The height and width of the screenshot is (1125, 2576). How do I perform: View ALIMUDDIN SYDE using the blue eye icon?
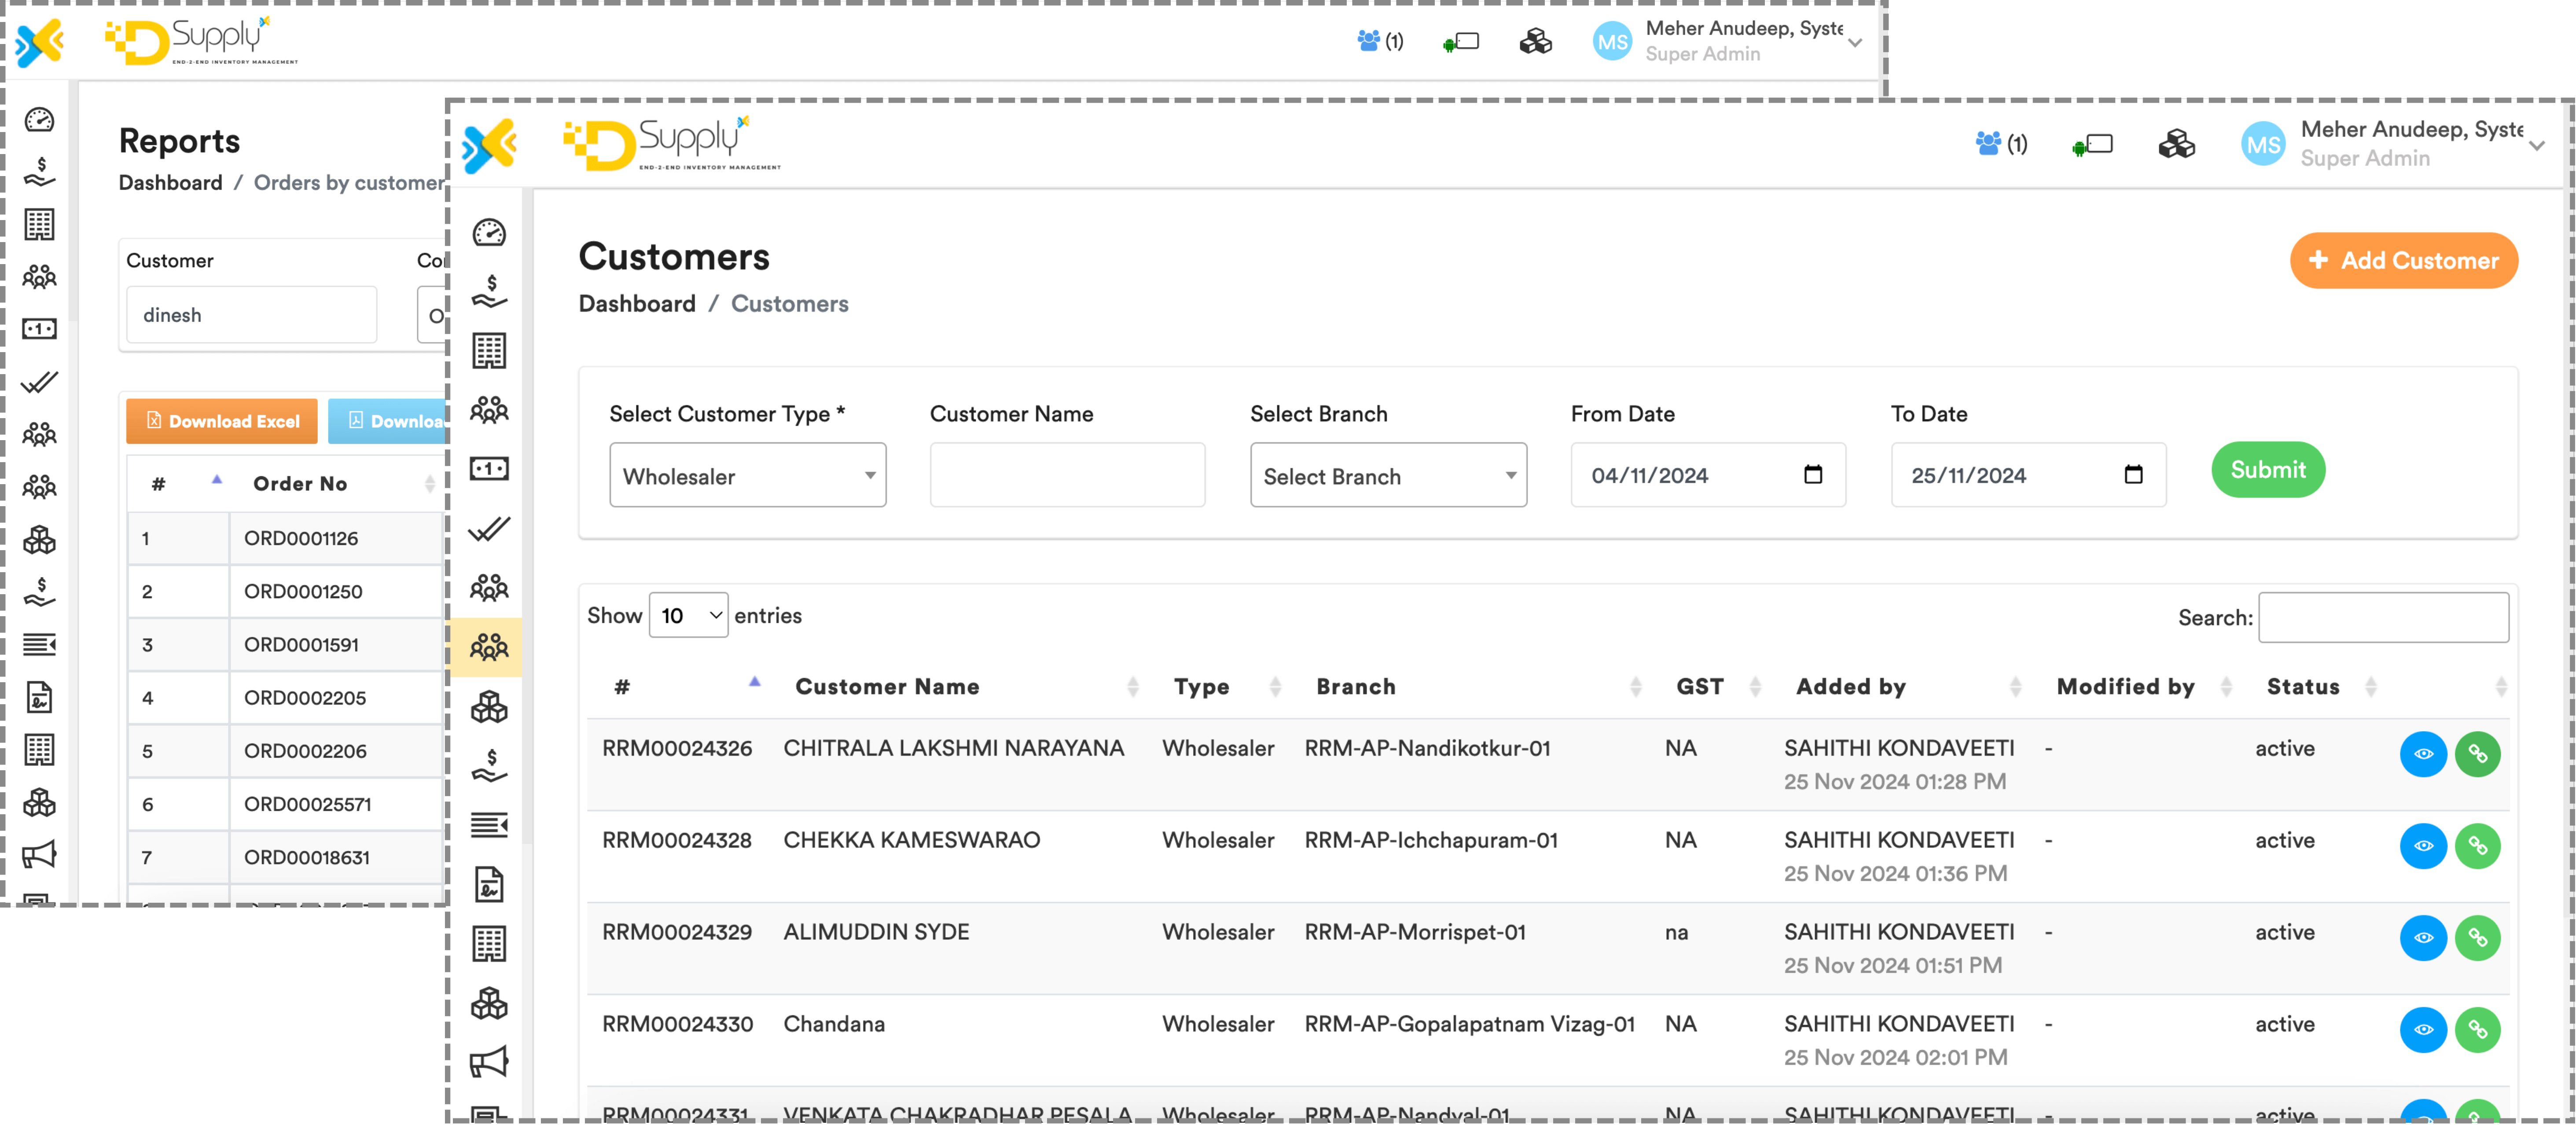click(2423, 938)
